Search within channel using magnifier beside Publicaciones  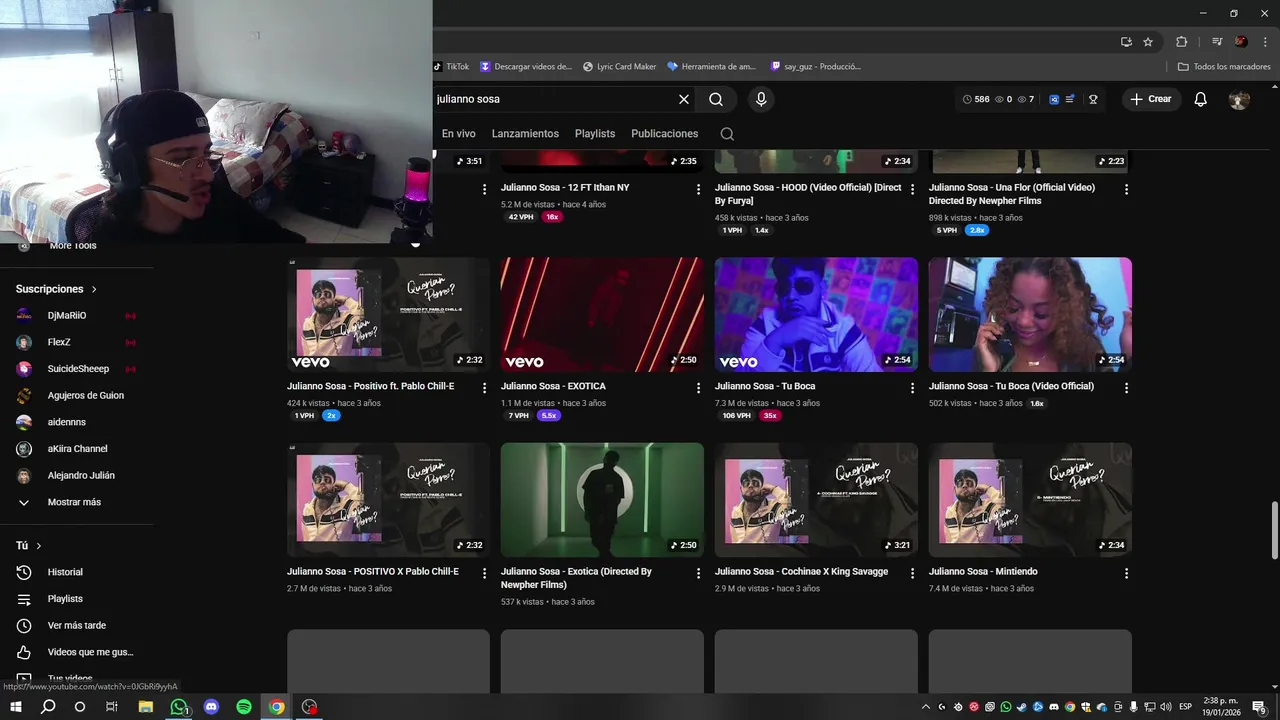[x=727, y=134]
